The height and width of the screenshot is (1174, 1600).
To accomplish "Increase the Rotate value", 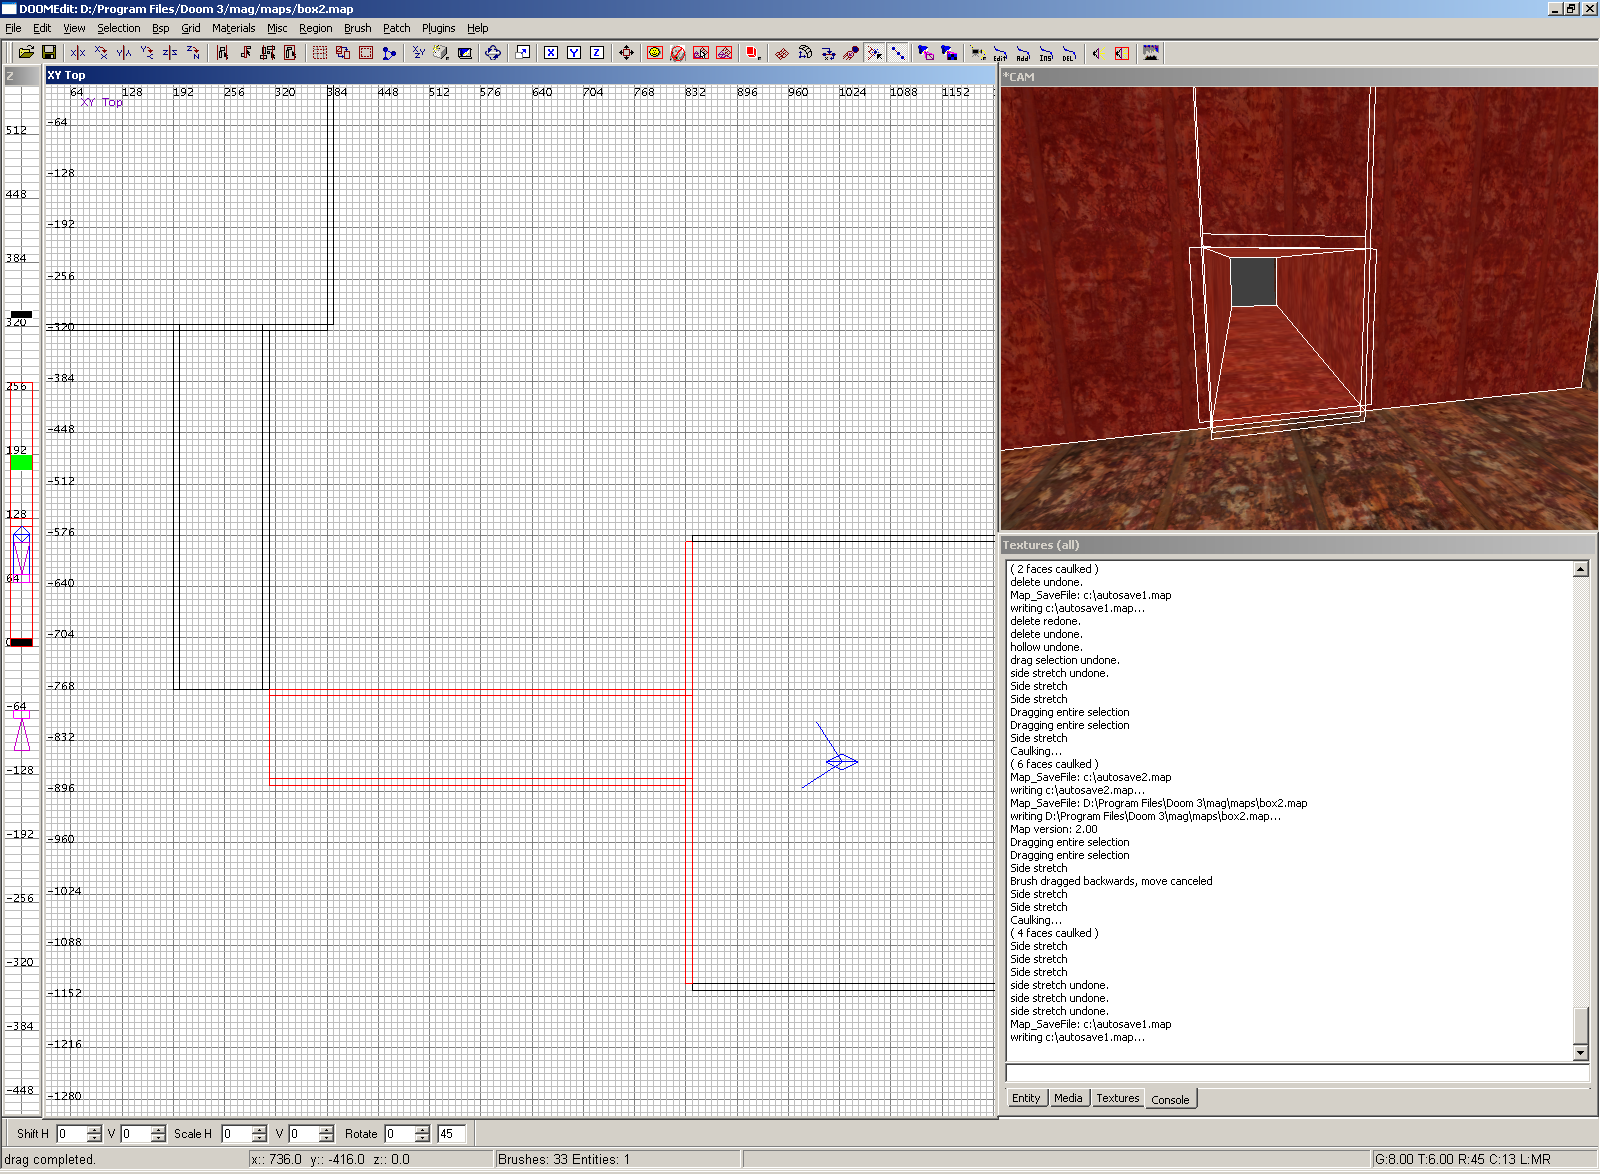I will pos(423,1129).
